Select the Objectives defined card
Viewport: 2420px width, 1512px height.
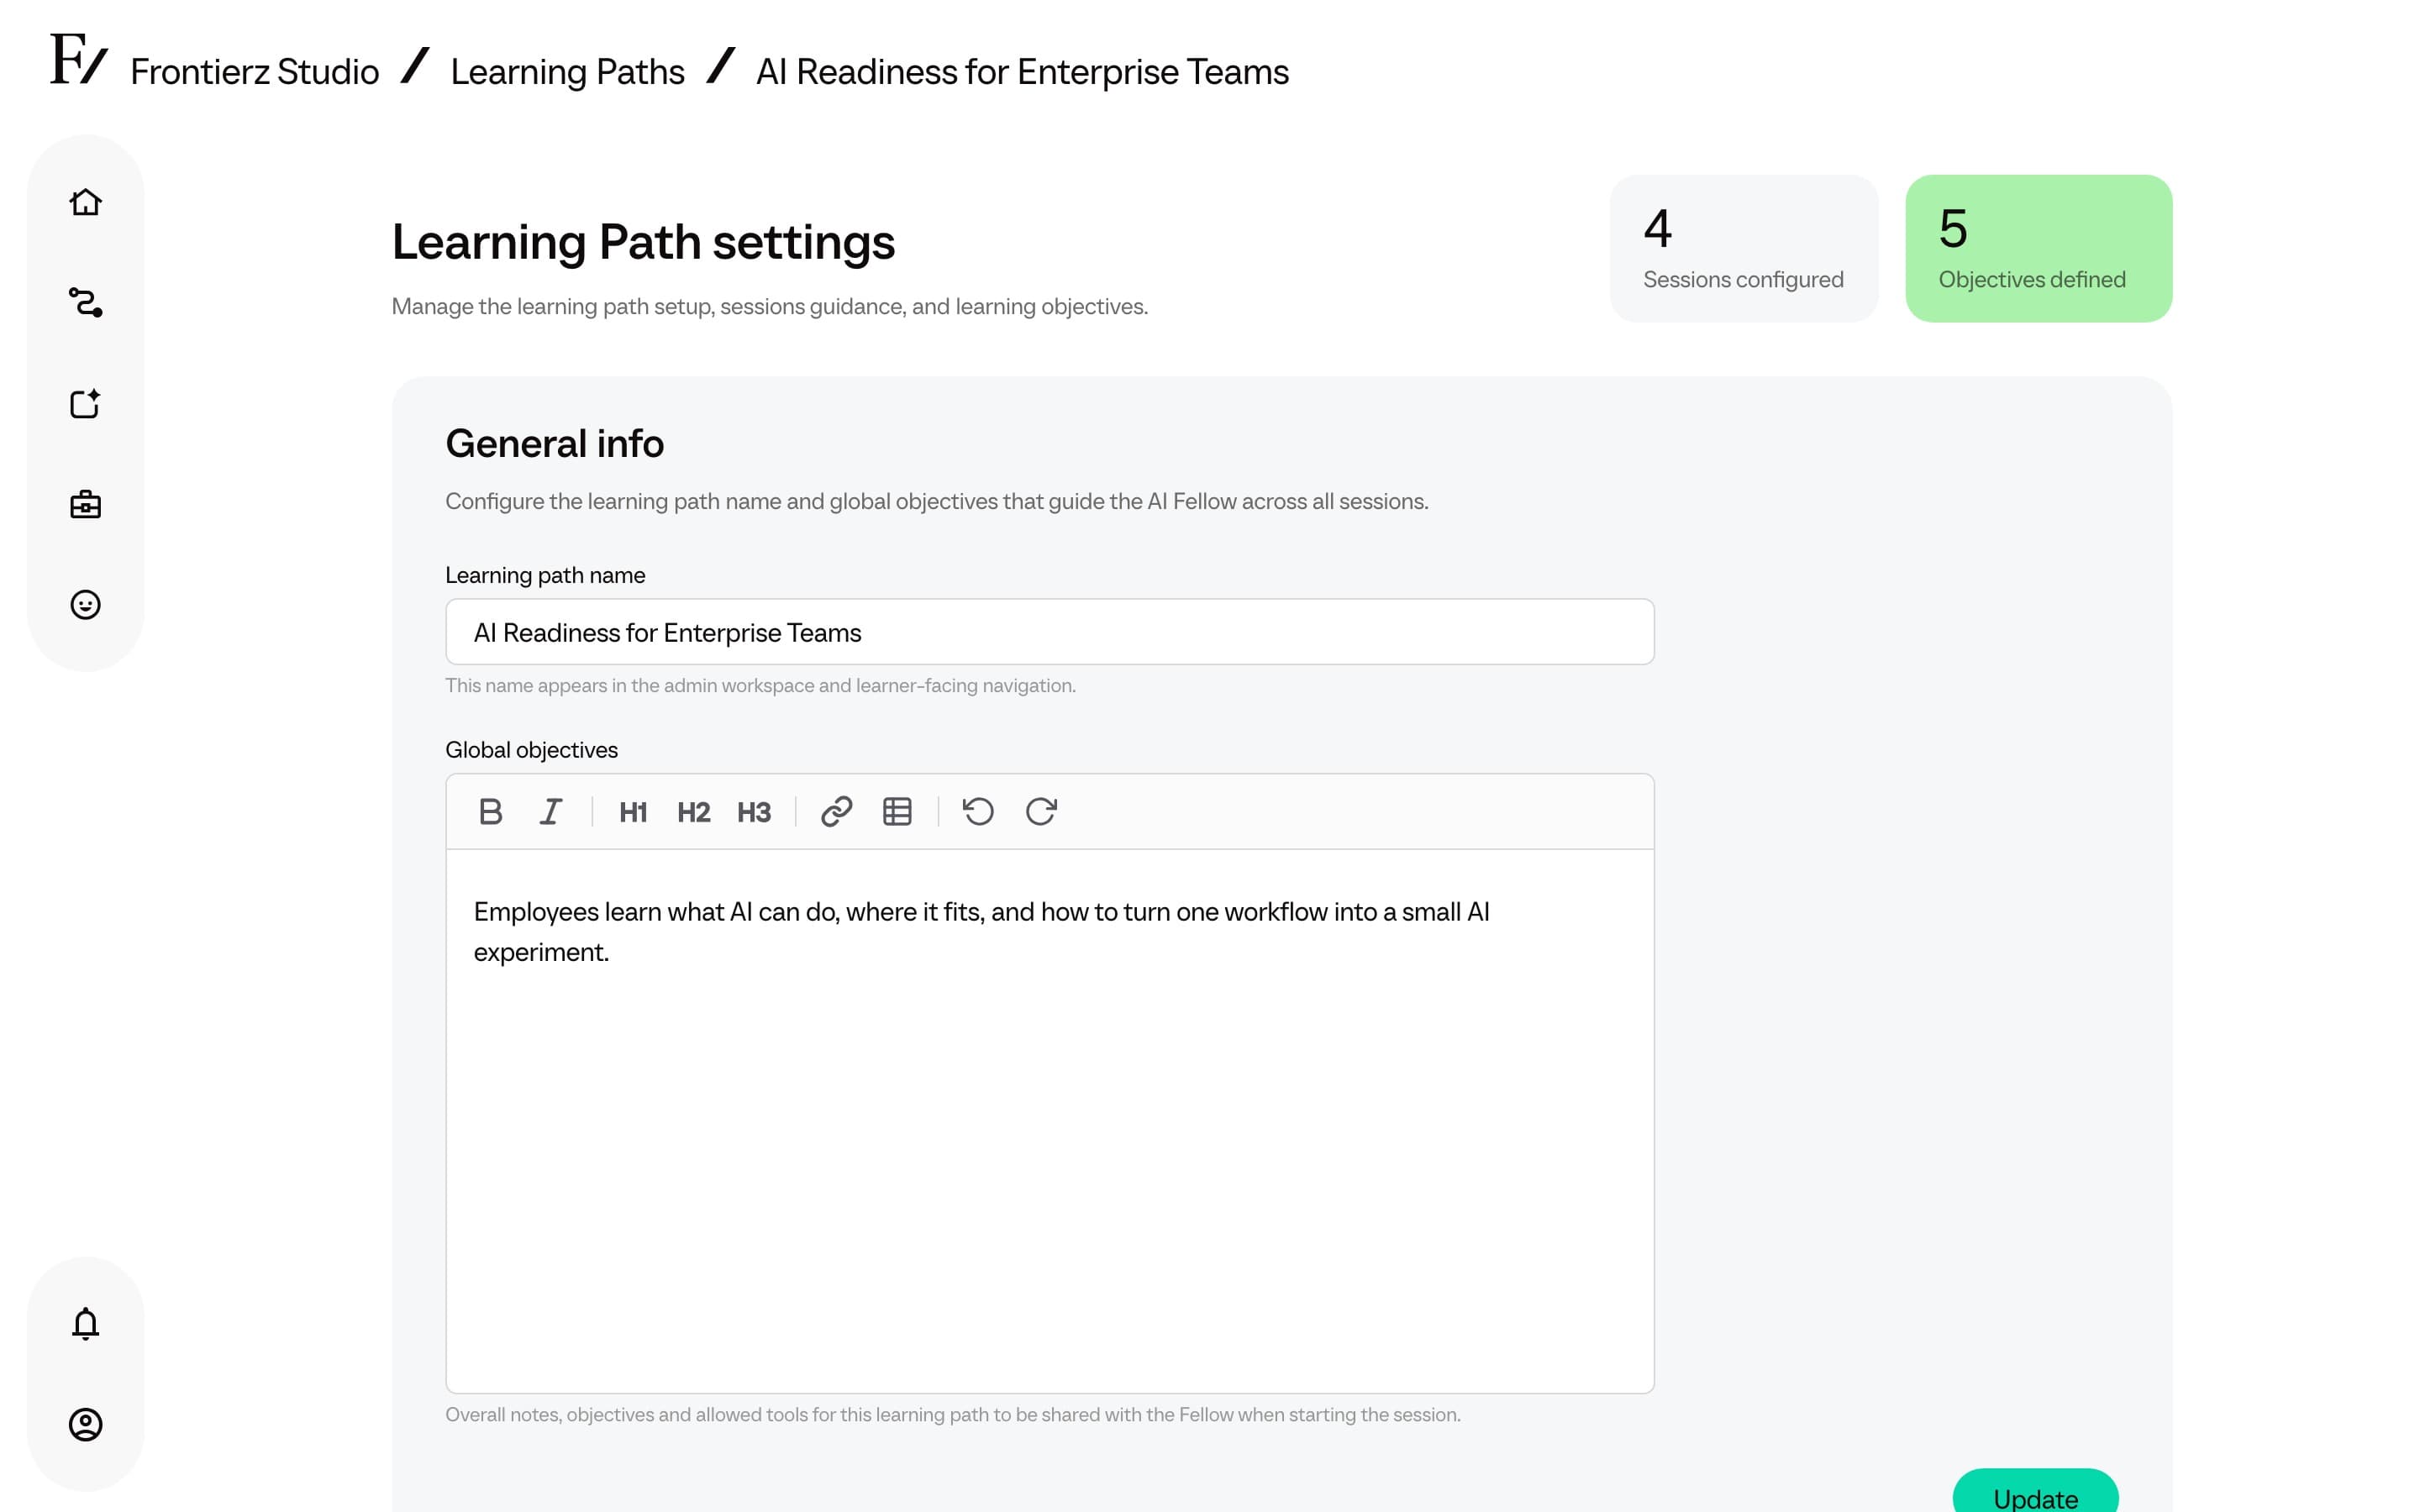pyautogui.click(x=2038, y=248)
